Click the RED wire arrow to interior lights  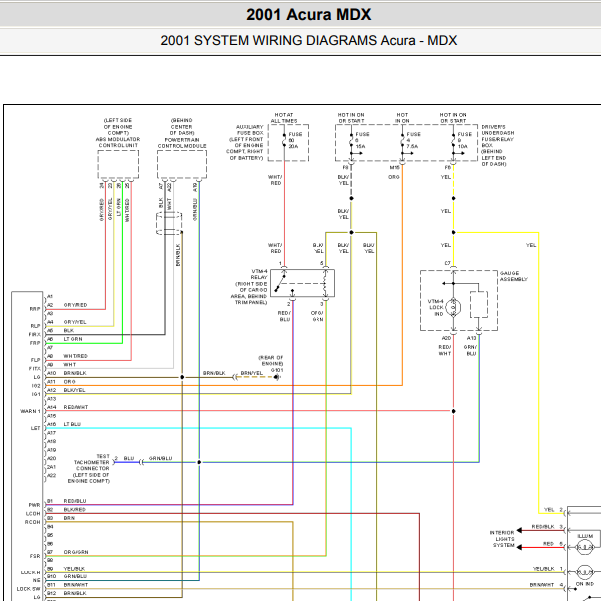(x=519, y=547)
